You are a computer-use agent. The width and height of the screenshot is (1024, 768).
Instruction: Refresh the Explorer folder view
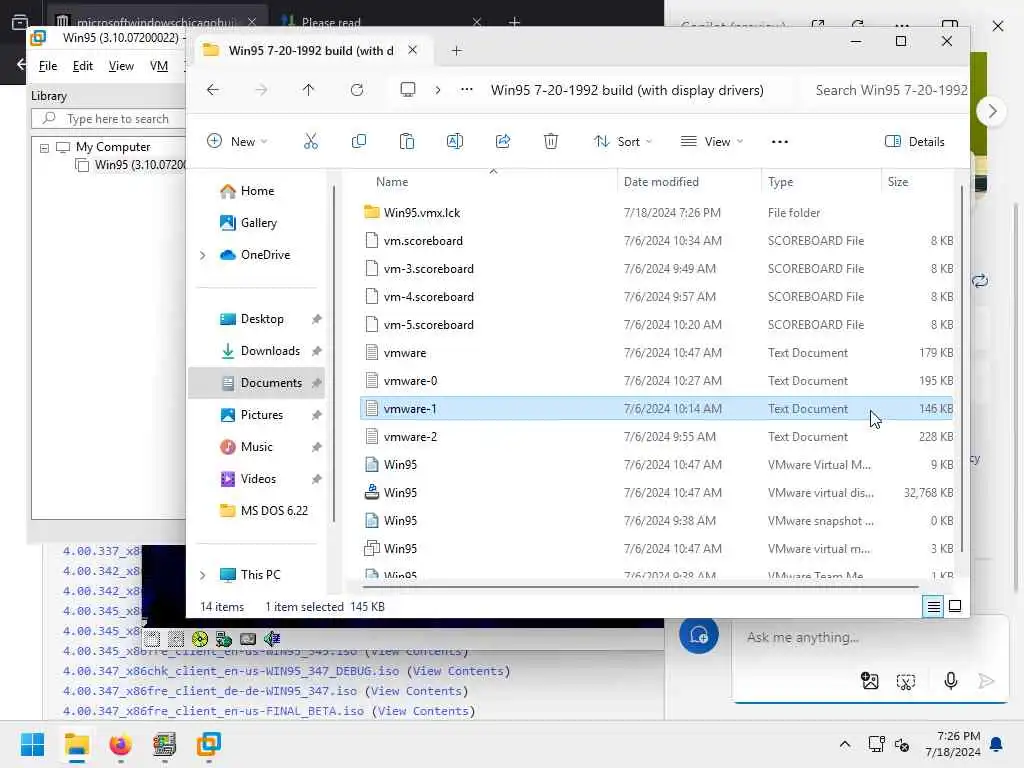[357, 89]
